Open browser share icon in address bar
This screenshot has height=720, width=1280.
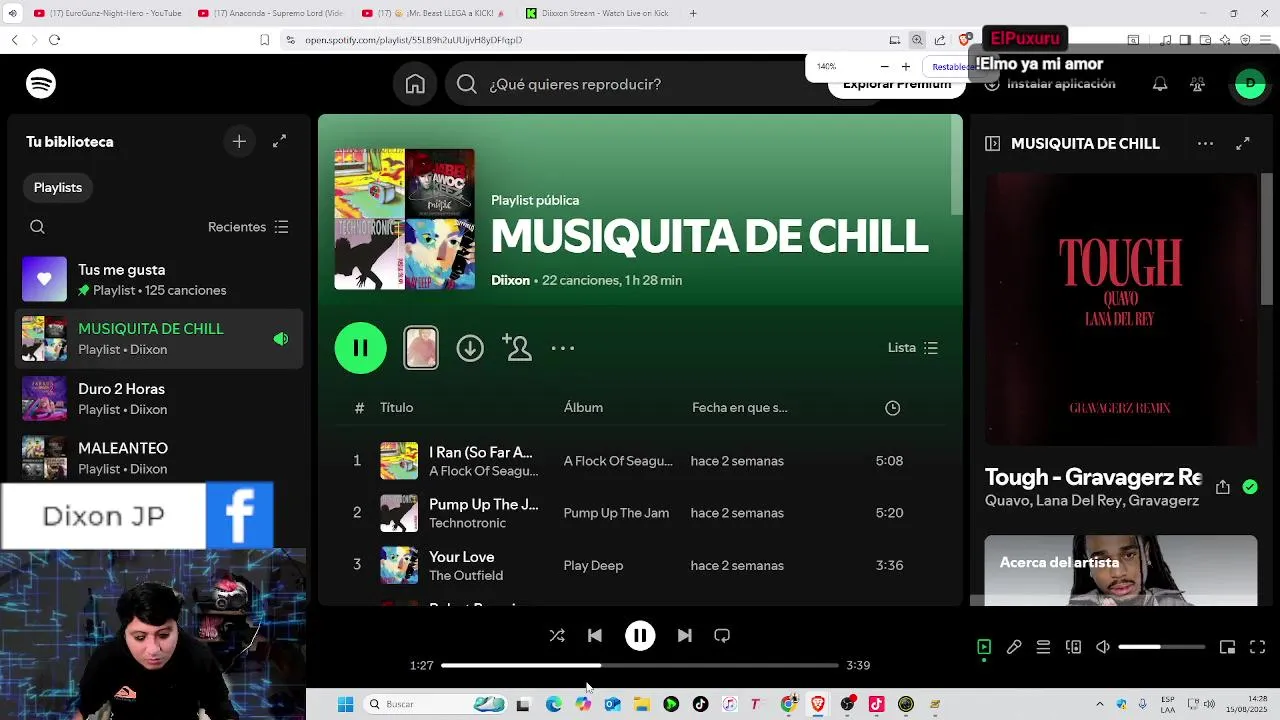click(940, 40)
